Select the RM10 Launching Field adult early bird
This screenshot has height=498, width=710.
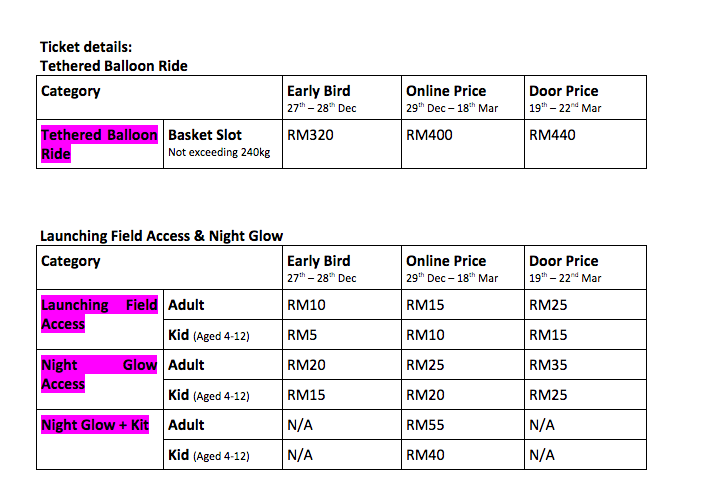(307, 305)
